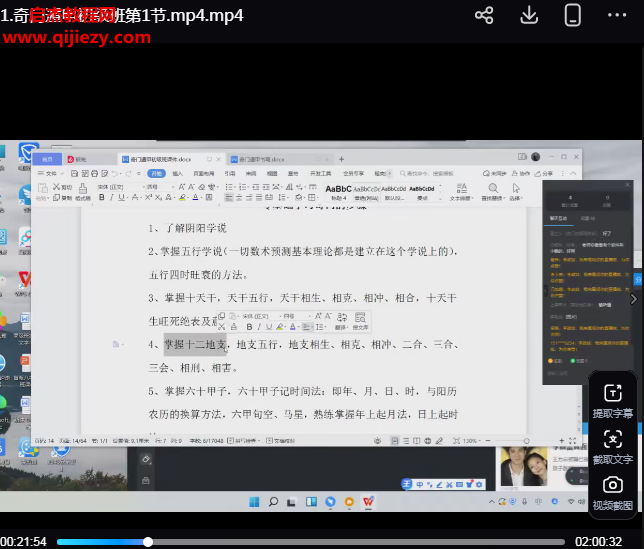Open the 选择 dropdown

516,192
